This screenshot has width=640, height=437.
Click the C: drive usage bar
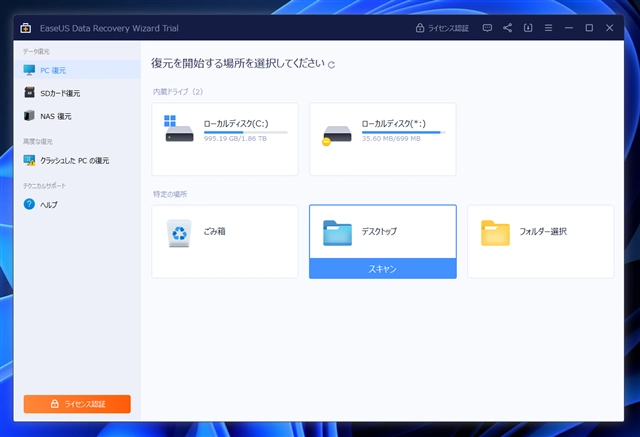coord(246,132)
